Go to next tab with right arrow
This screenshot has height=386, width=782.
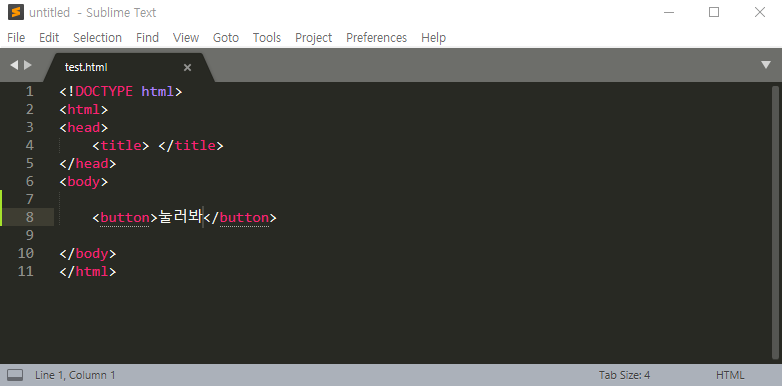point(27,65)
